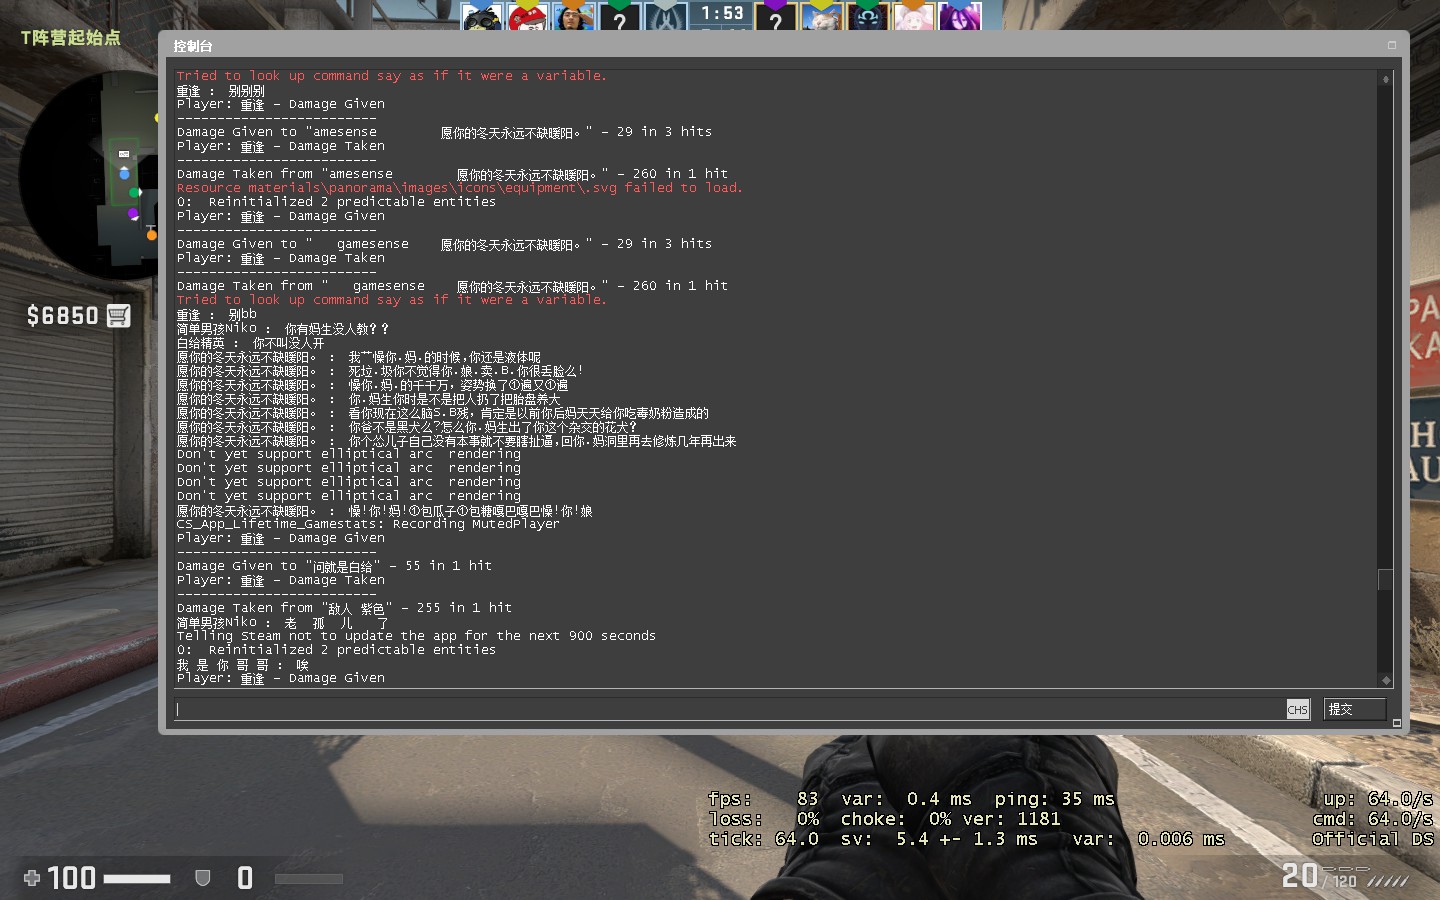Click the red-cap cartoon player avatar
The image size is (1440, 900).
[527, 16]
